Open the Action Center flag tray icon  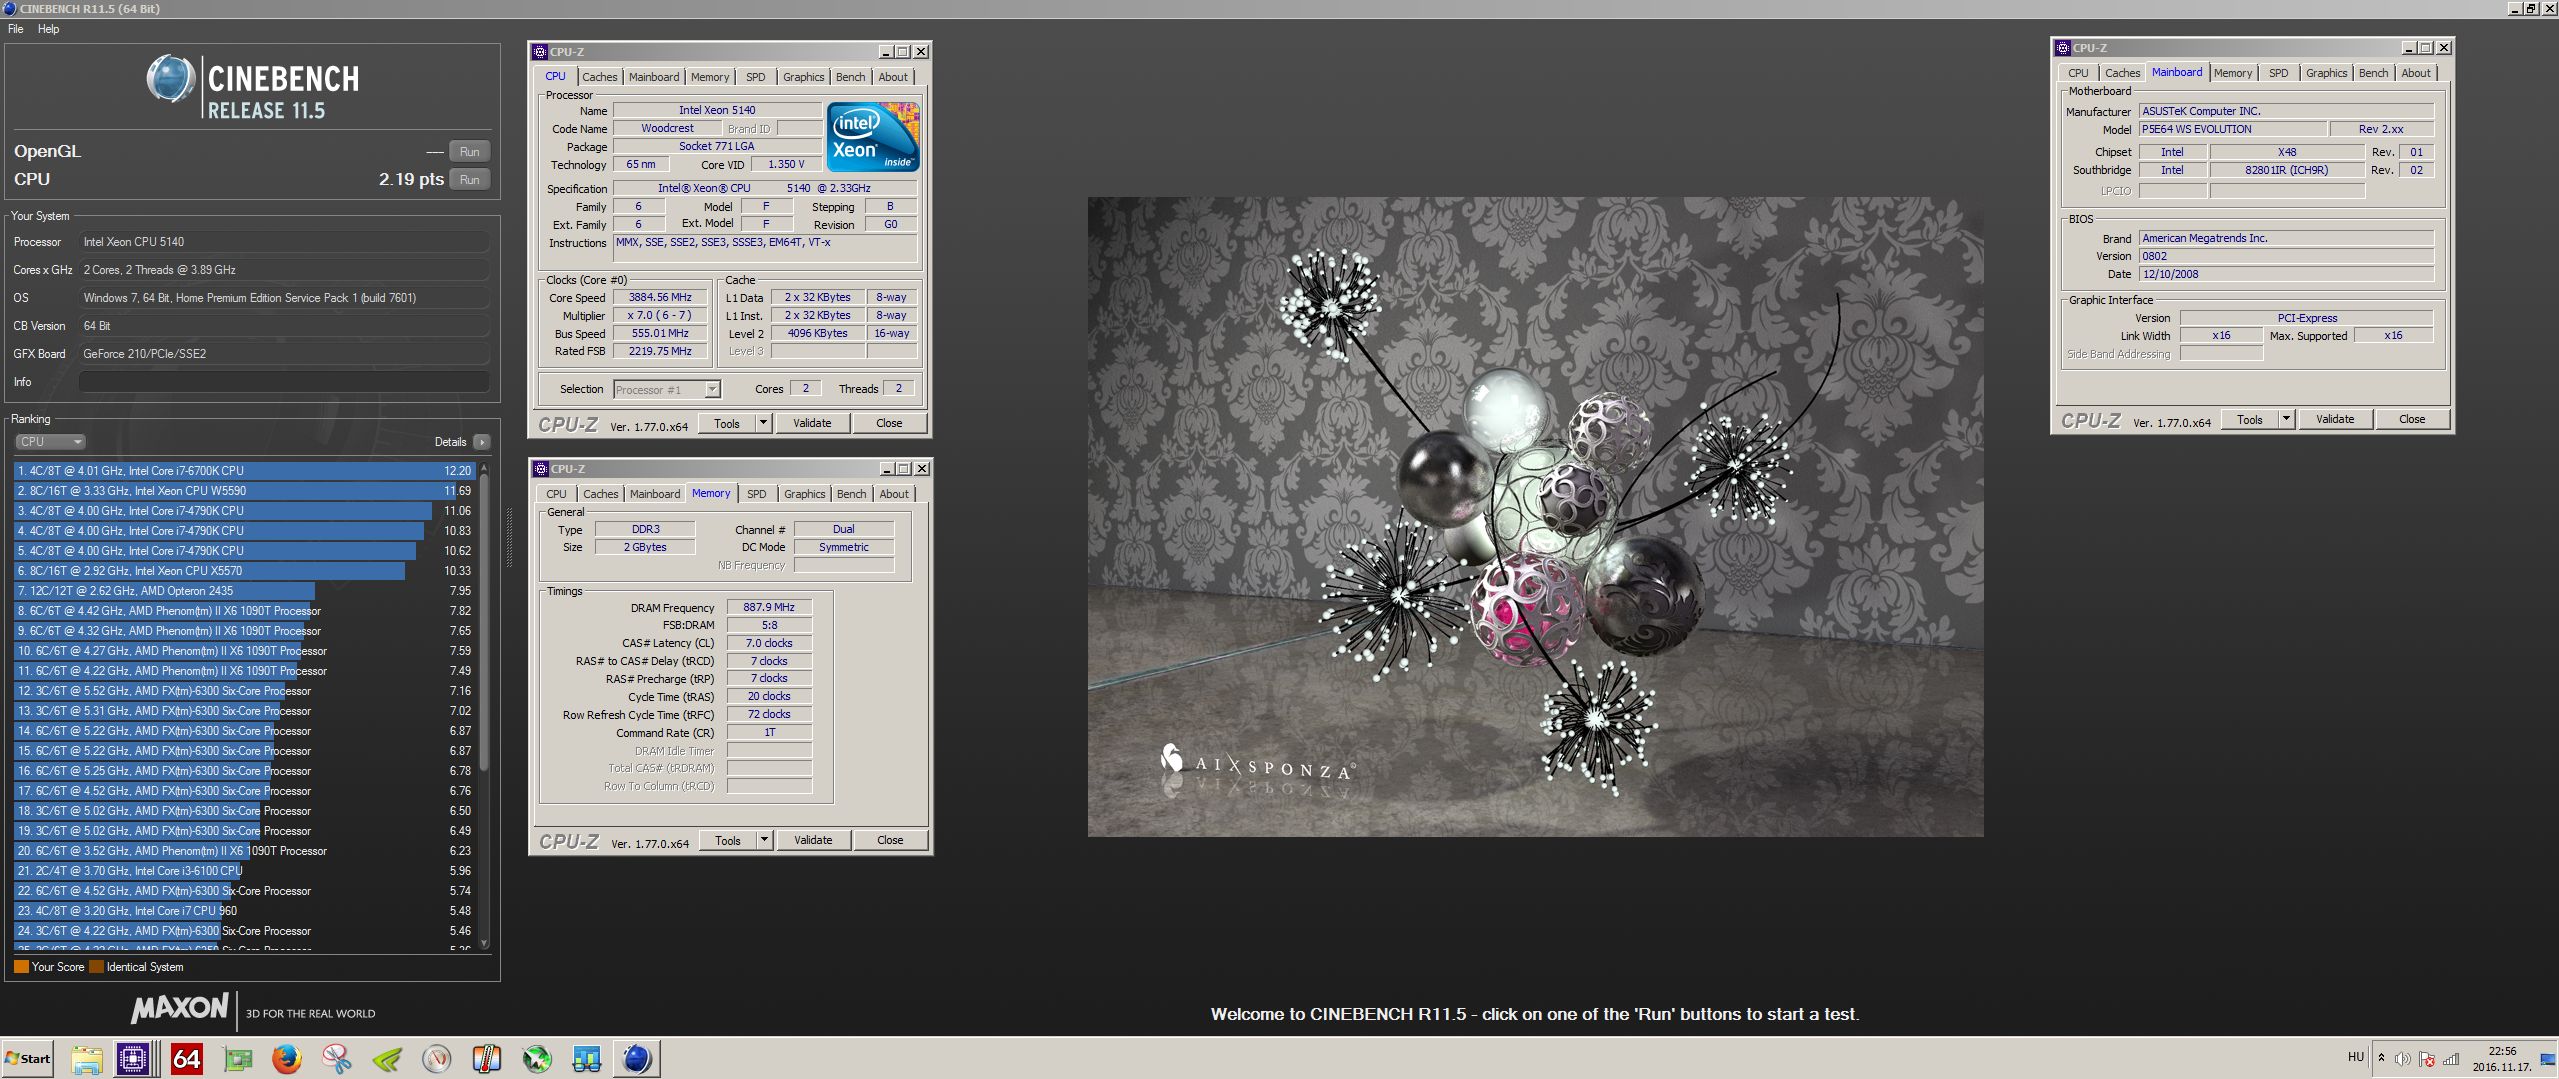[2426, 1059]
